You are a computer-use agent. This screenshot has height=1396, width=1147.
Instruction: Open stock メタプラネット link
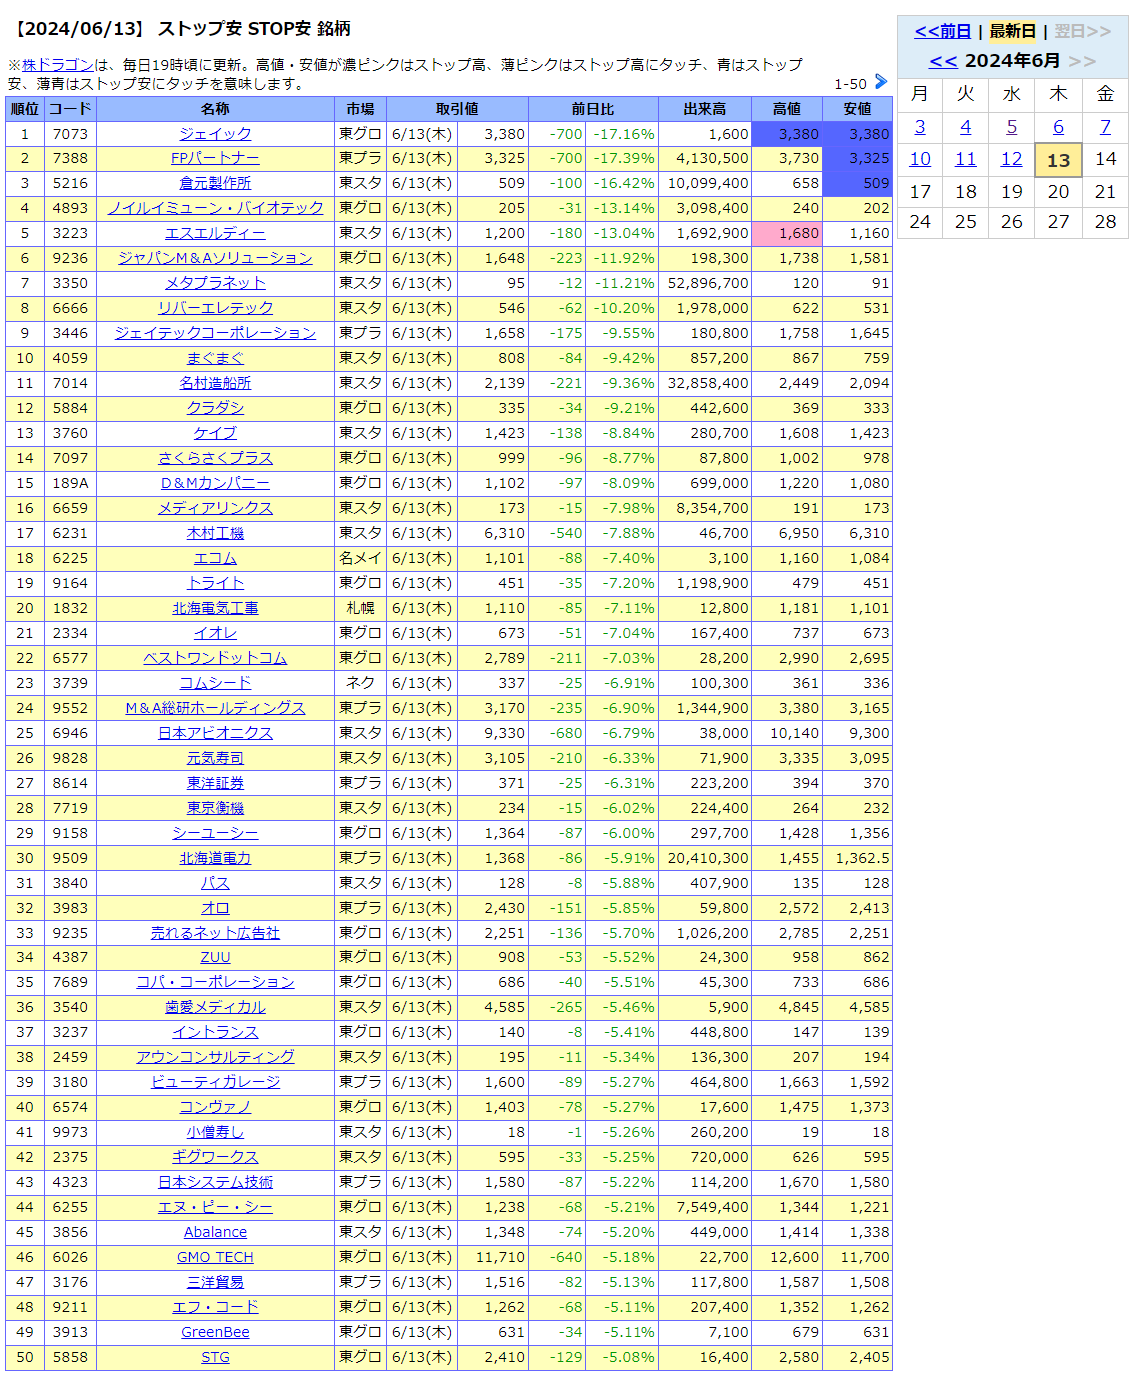215,284
